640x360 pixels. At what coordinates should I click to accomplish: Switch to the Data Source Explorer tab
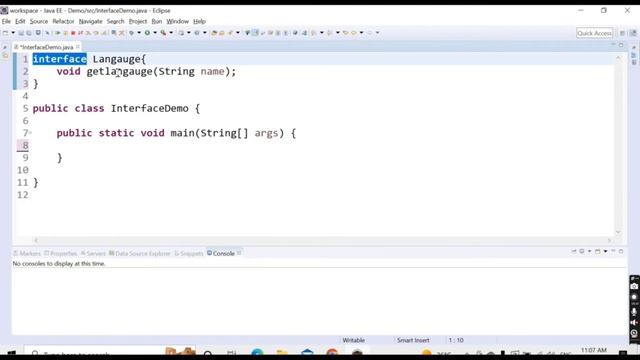pos(140,253)
